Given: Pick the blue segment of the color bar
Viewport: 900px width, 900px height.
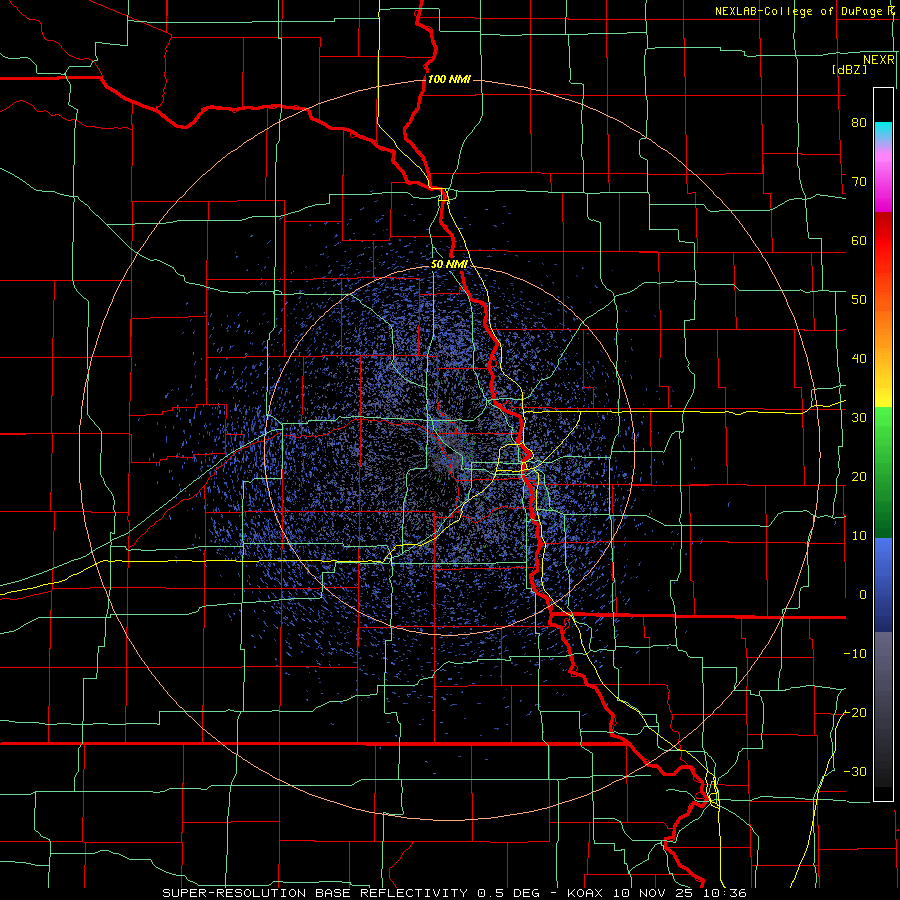Looking at the screenshot, I should pos(883,585).
